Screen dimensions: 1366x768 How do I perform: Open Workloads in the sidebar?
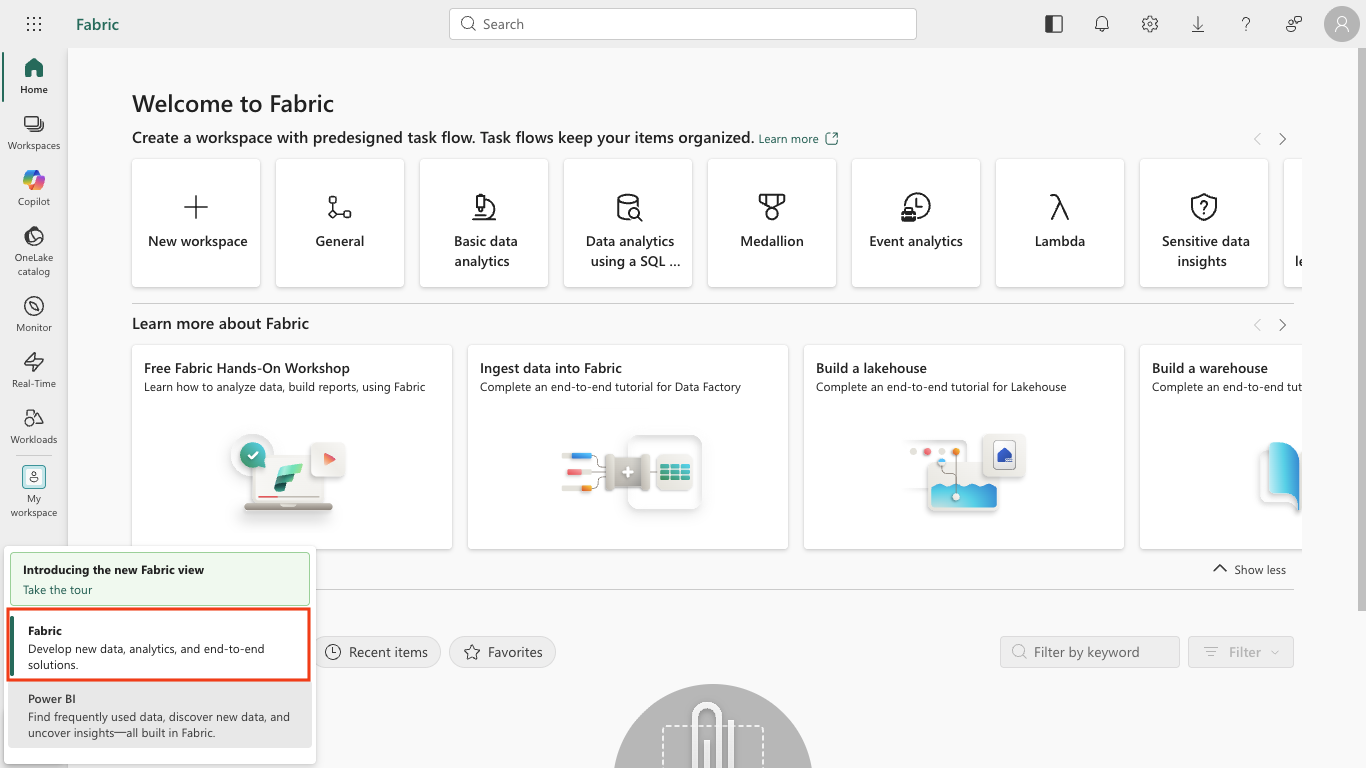(34, 426)
